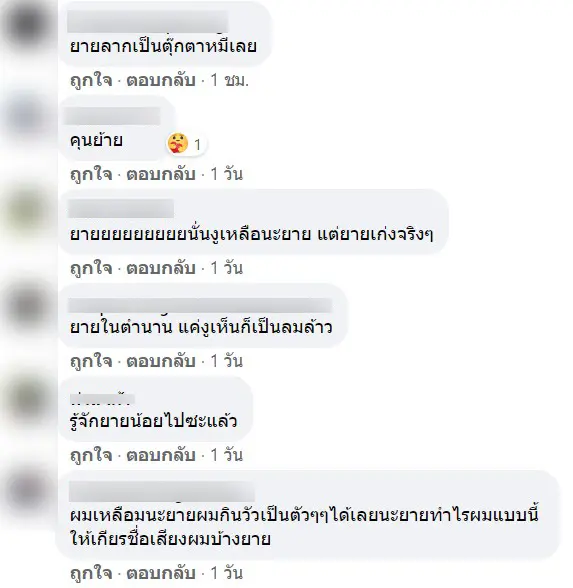The height and width of the screenshot is (588, 573).
Task: Like the ยายในตำนาน comment
Action: pyautogui.click(x=91, y=361)
